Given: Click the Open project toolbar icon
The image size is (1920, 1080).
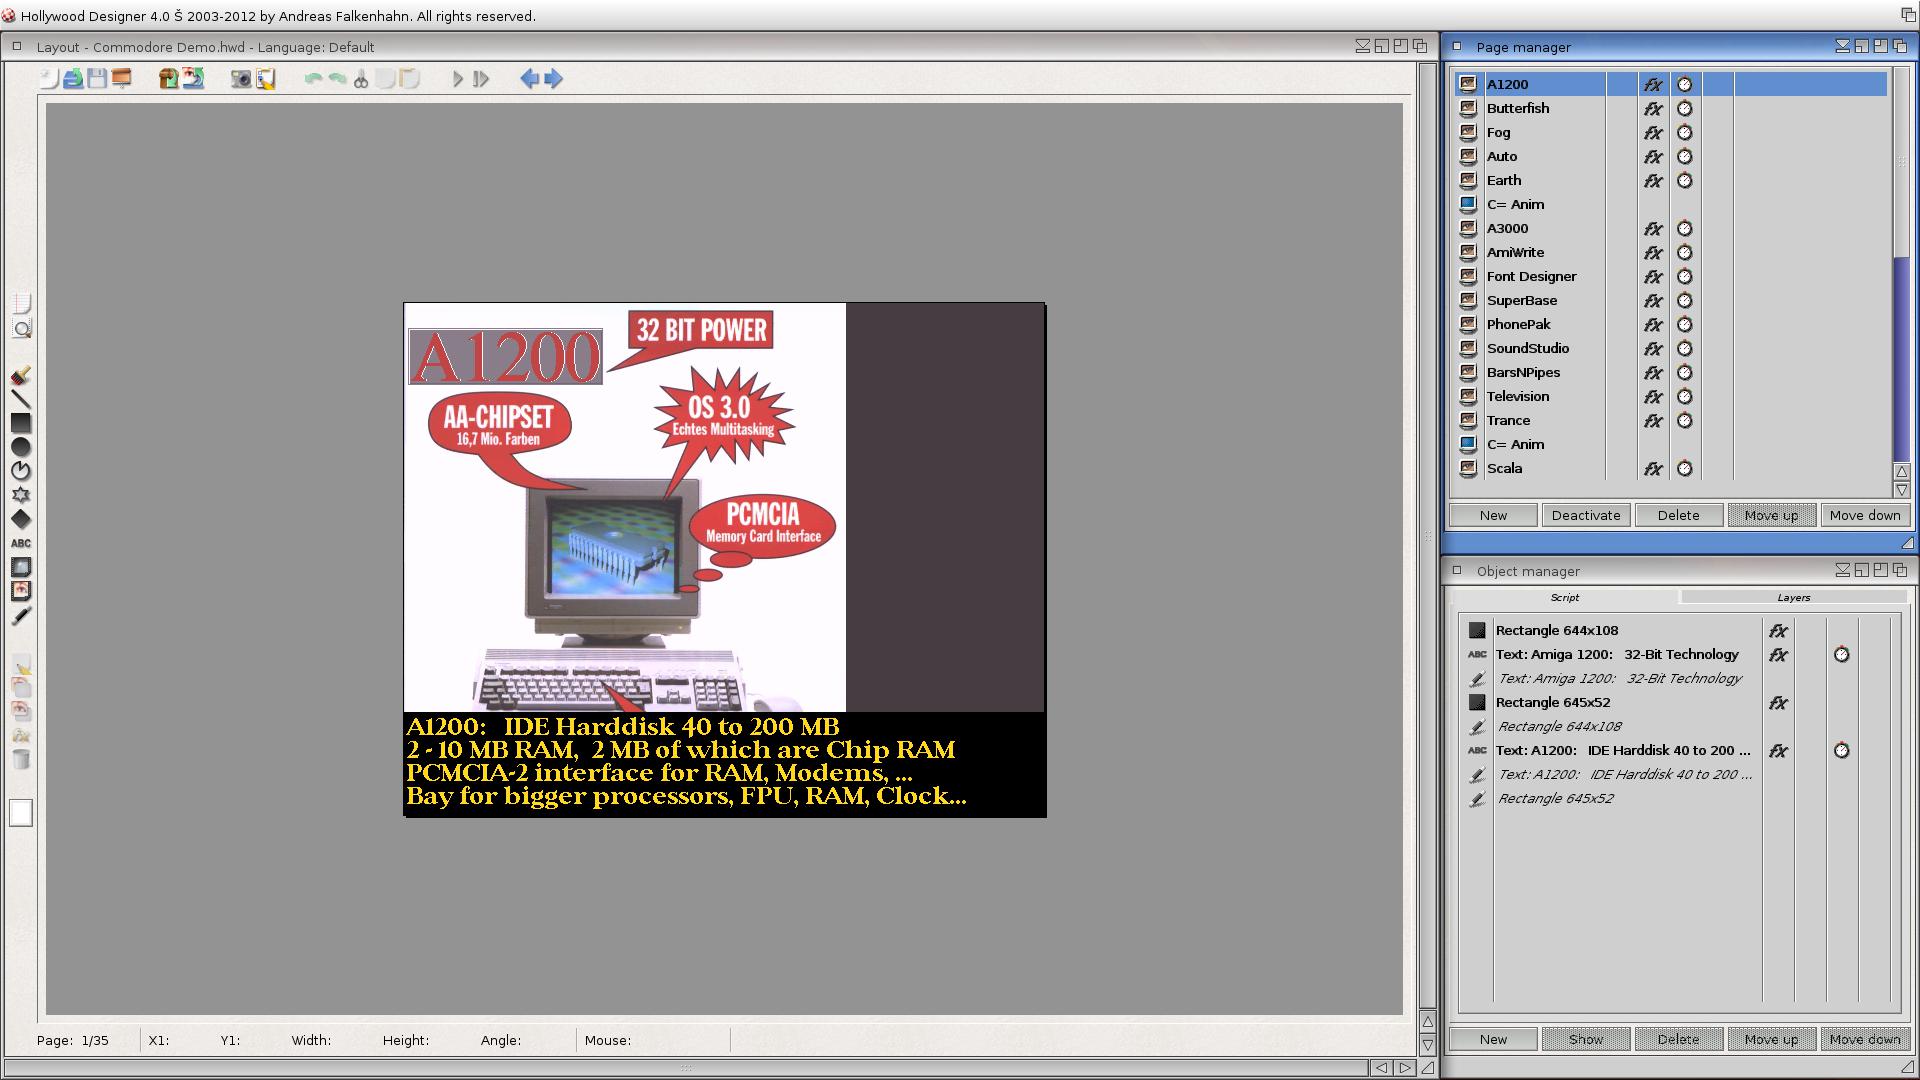Looking at the screenshot, I should tap(73, 79).
